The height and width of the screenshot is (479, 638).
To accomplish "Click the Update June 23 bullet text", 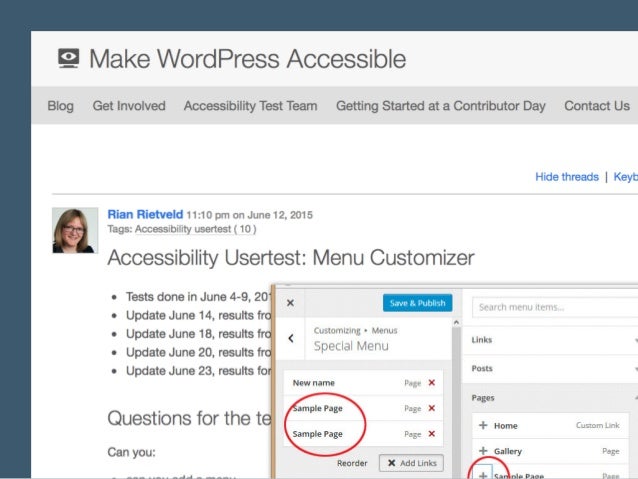I will tap(199, 371).
